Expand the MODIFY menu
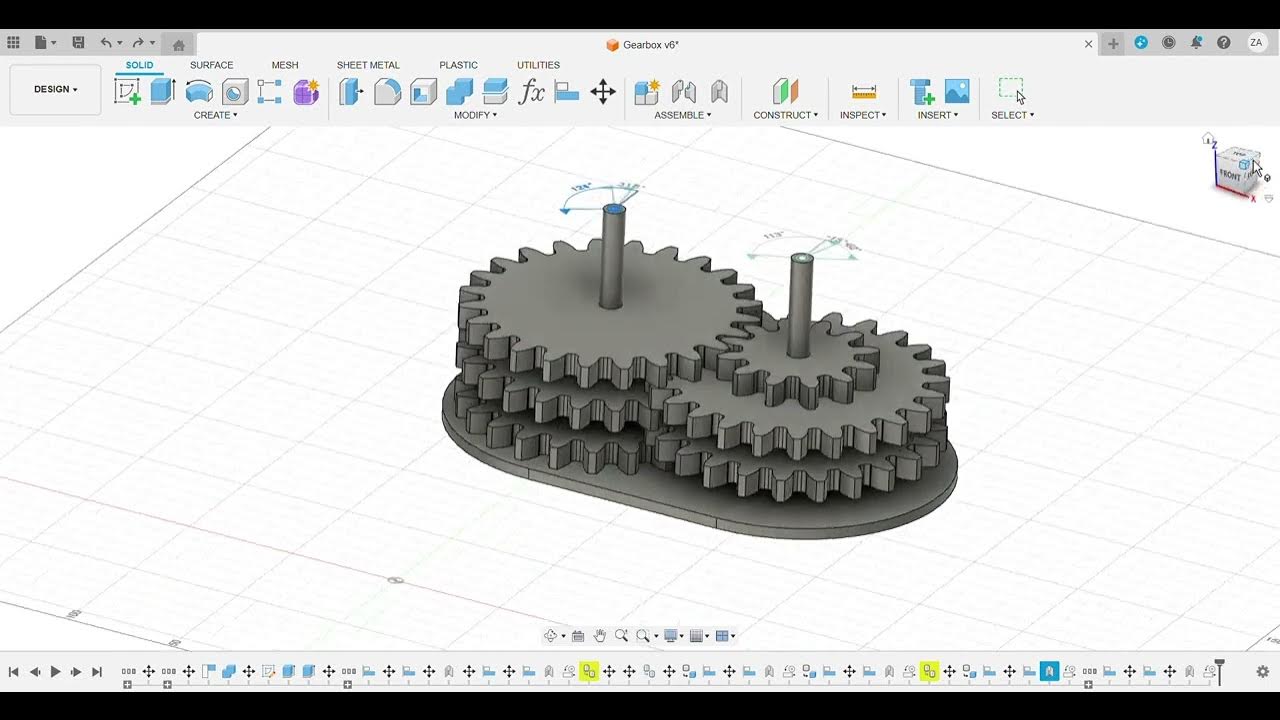Screen dimensions: 1280x720 point(475,115)
